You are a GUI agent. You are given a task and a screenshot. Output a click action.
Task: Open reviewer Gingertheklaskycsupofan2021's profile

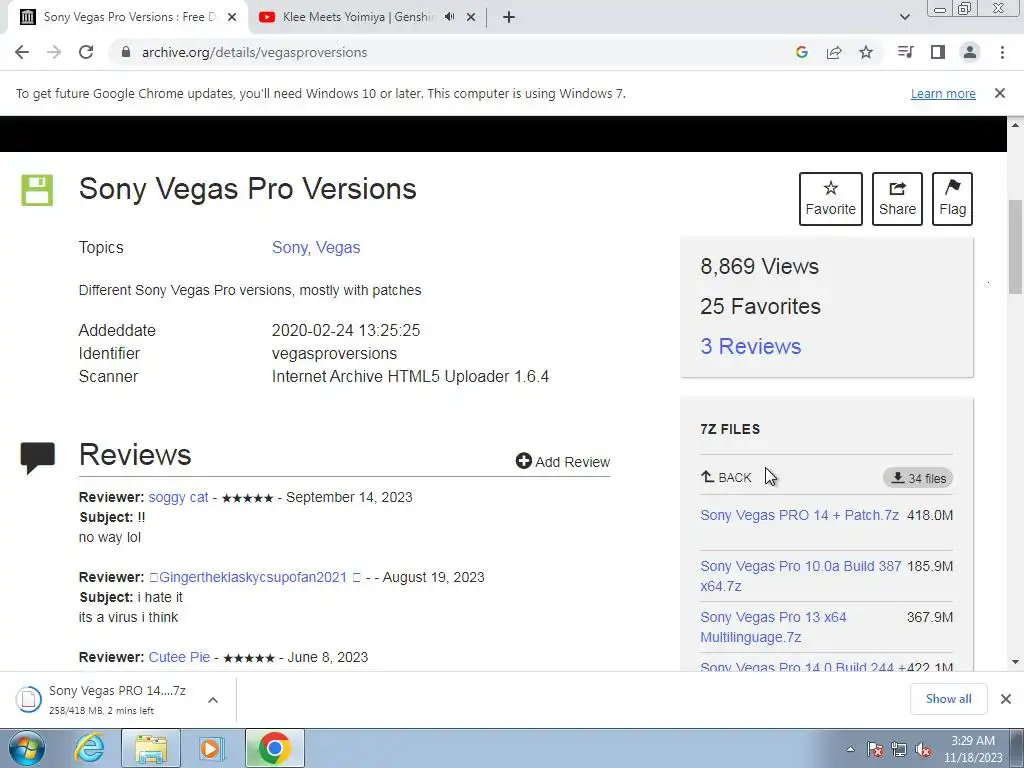coord(253,577)
